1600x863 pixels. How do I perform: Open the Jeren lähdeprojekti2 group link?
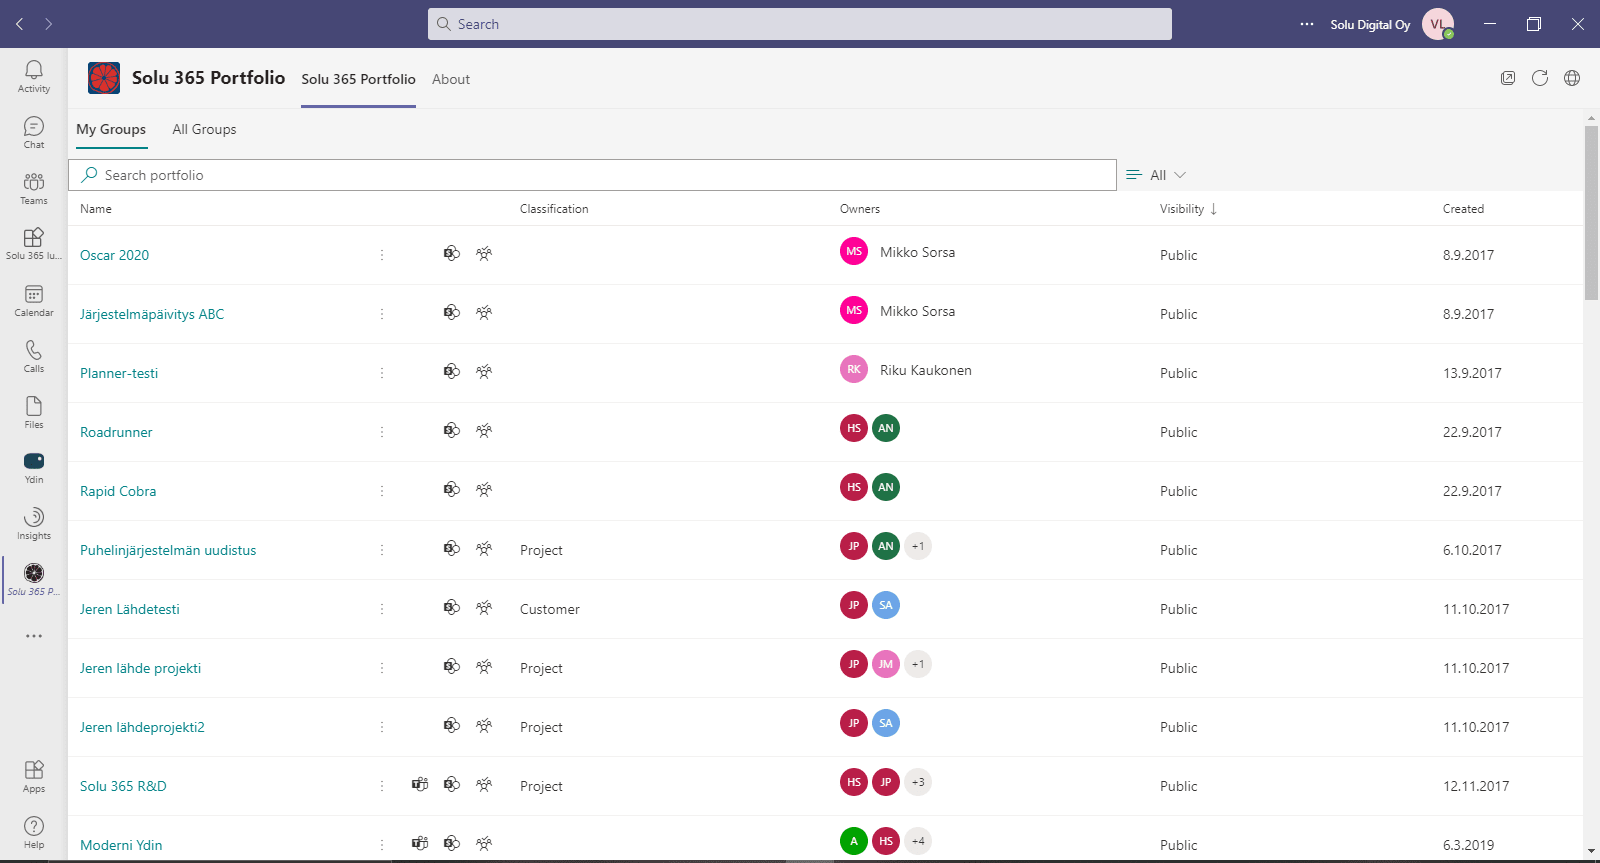(142, 727)
